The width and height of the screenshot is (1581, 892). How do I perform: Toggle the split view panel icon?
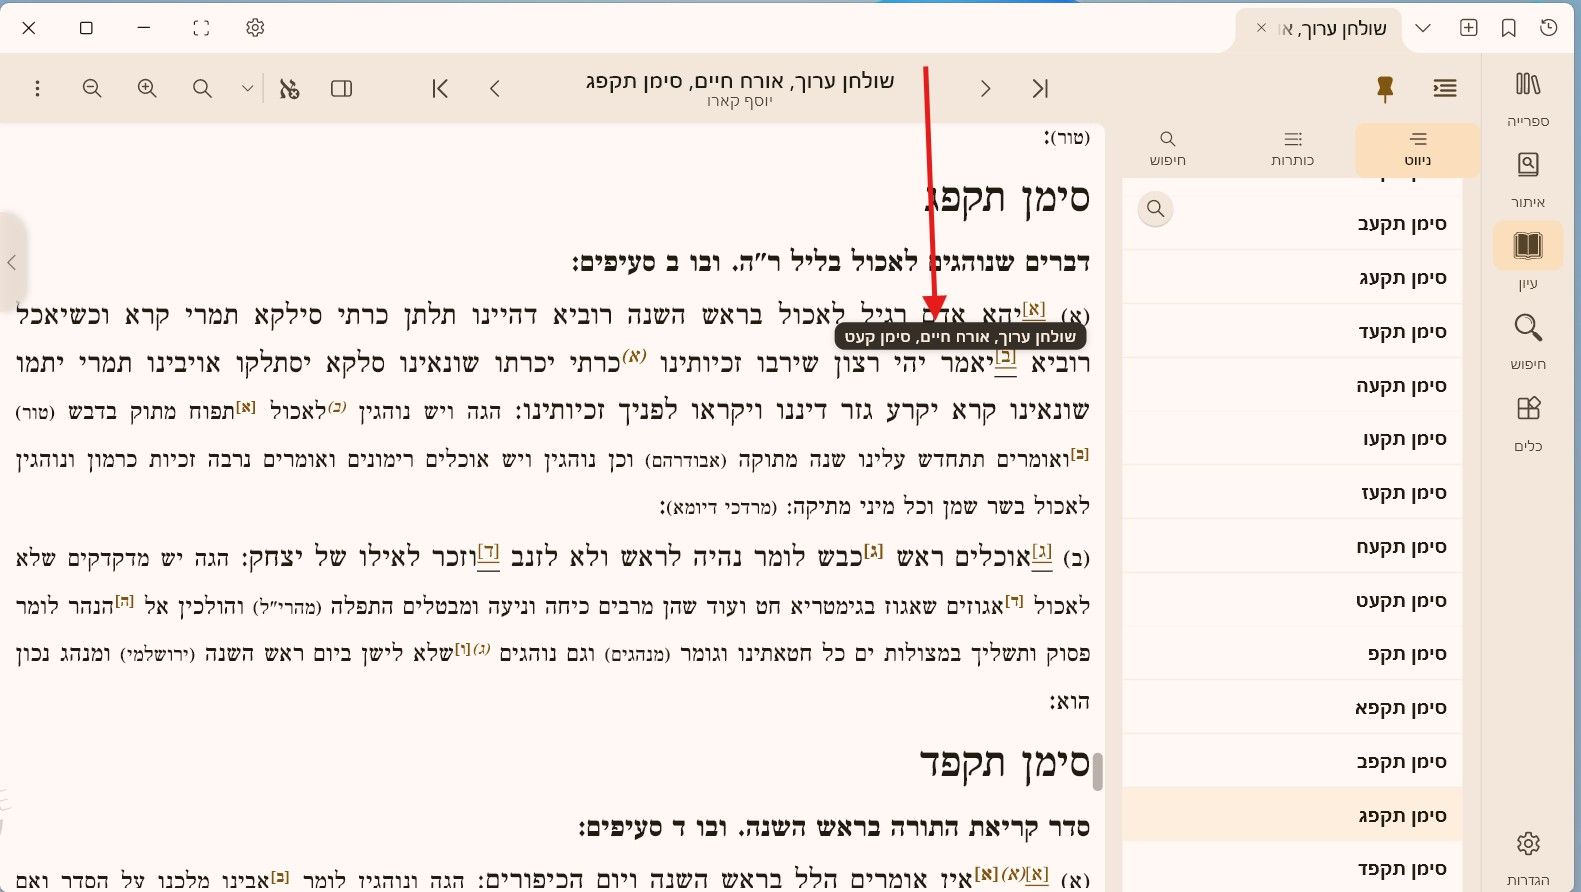[x=341, y=88]
